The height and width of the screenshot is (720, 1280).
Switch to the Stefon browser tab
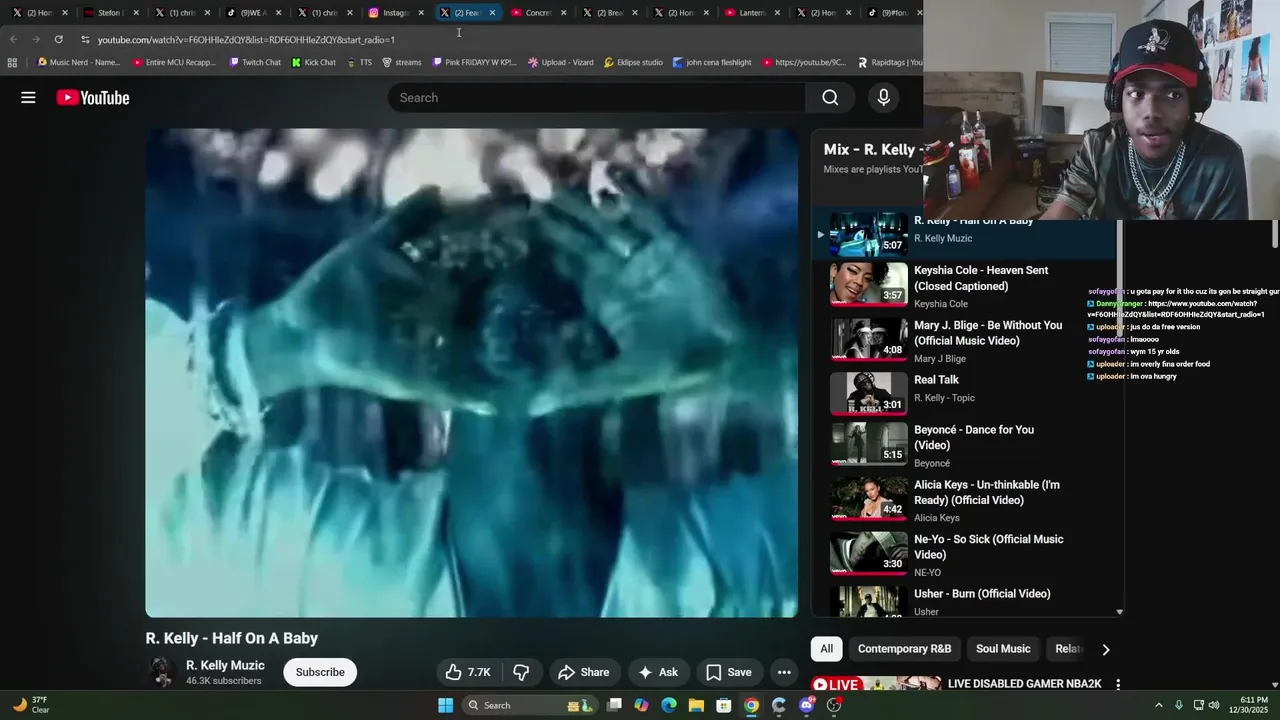pos(110,13)
